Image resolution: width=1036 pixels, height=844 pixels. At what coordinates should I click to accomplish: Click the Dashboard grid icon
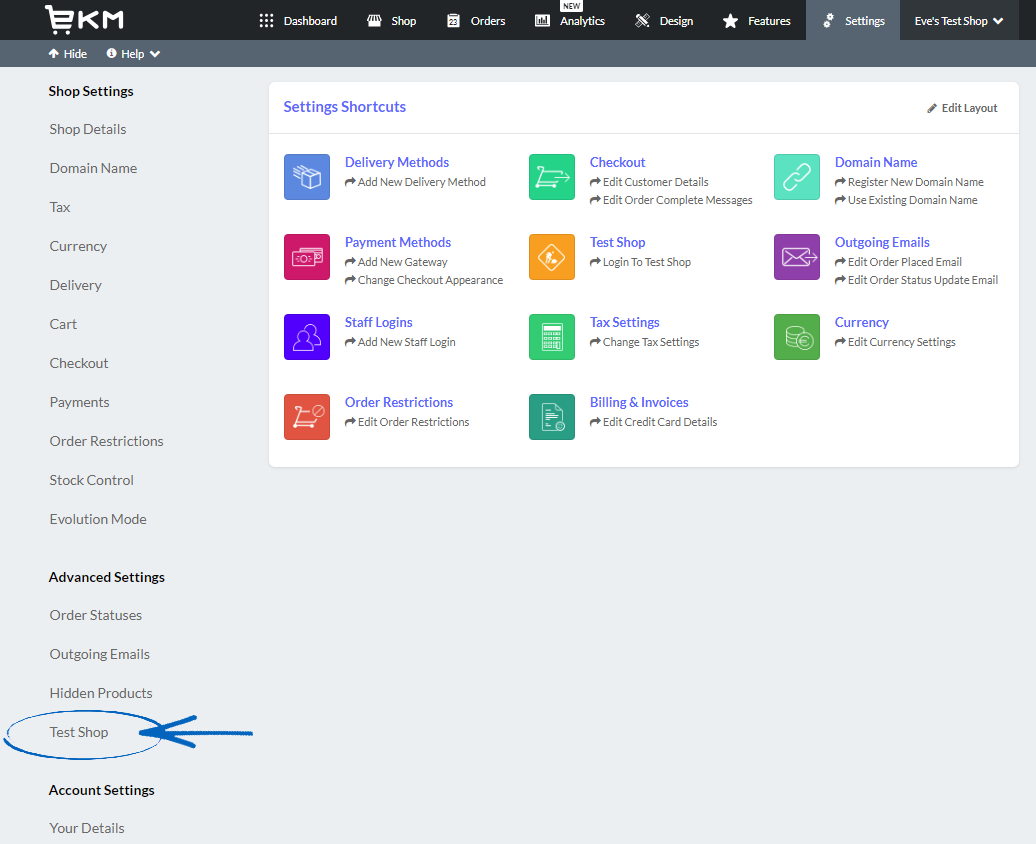pyautogui.click(x=266, y=21)
